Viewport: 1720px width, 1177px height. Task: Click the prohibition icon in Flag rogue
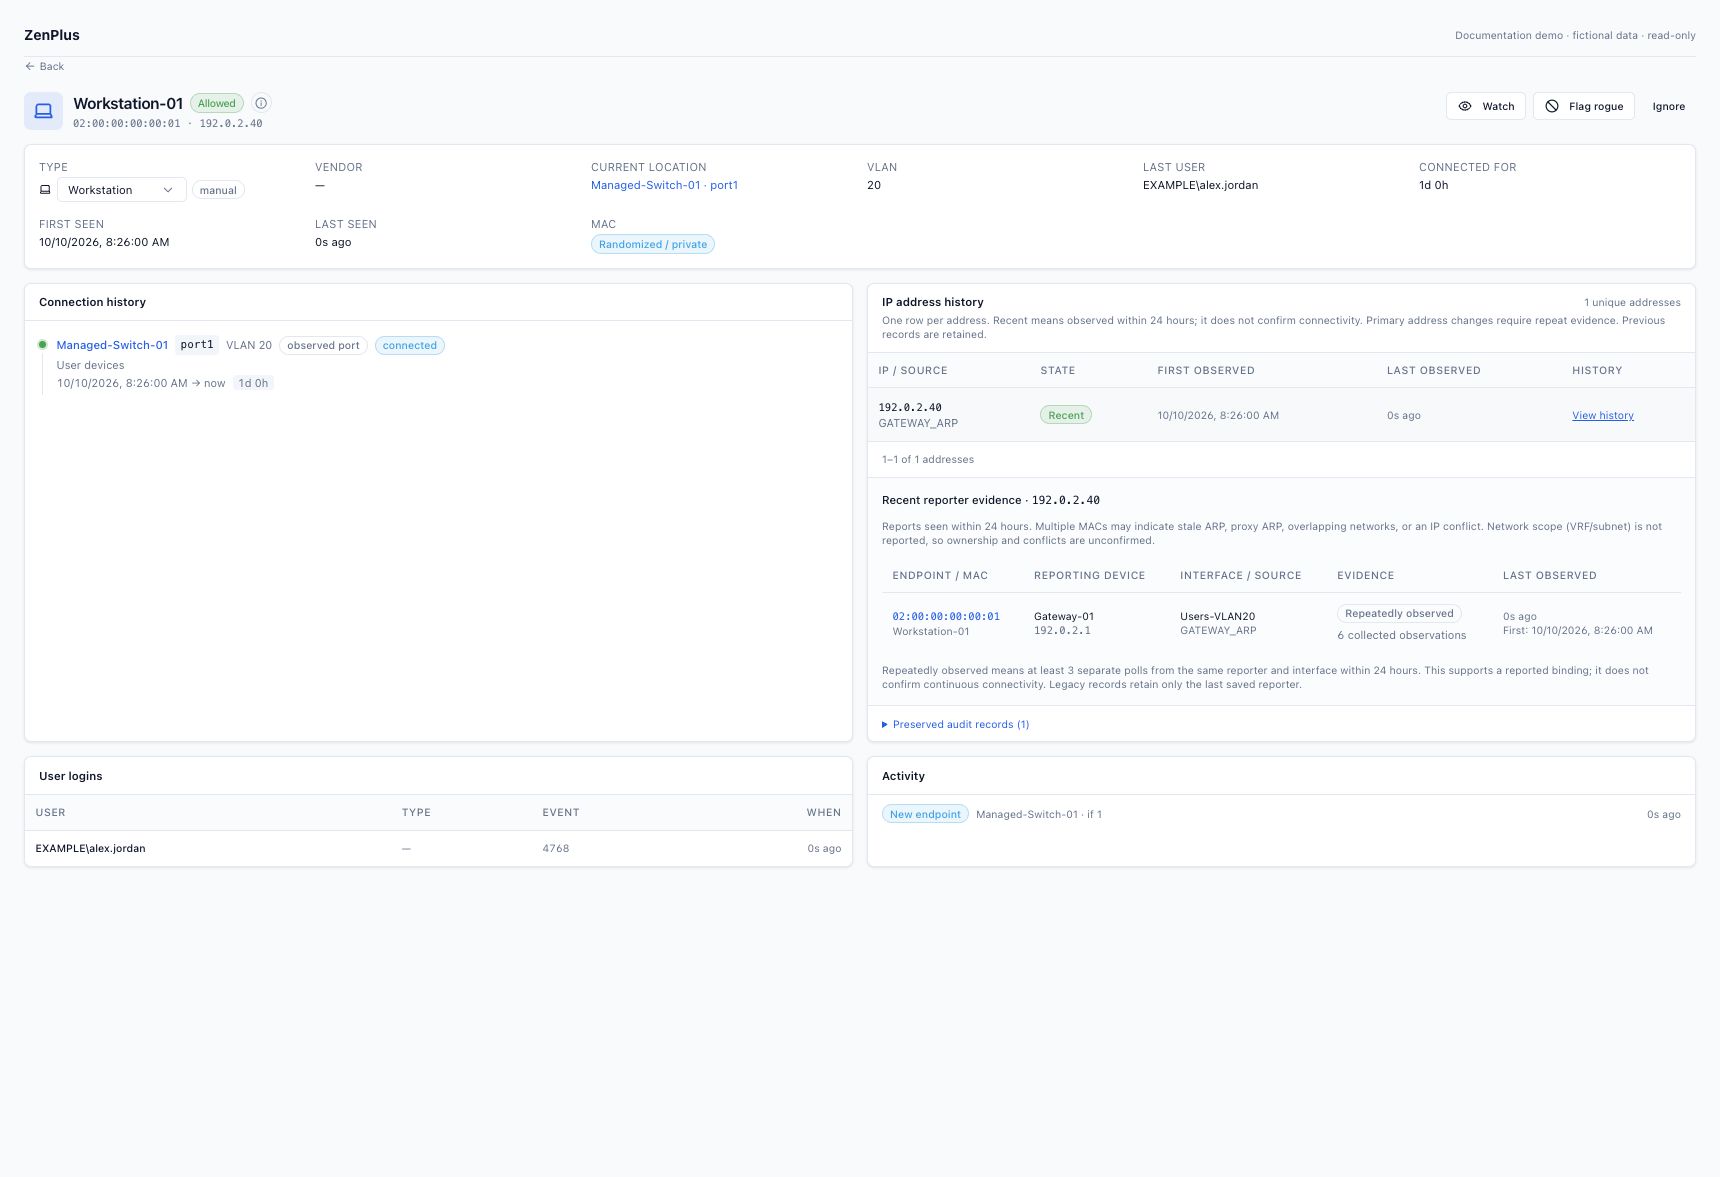[1552, 106]
